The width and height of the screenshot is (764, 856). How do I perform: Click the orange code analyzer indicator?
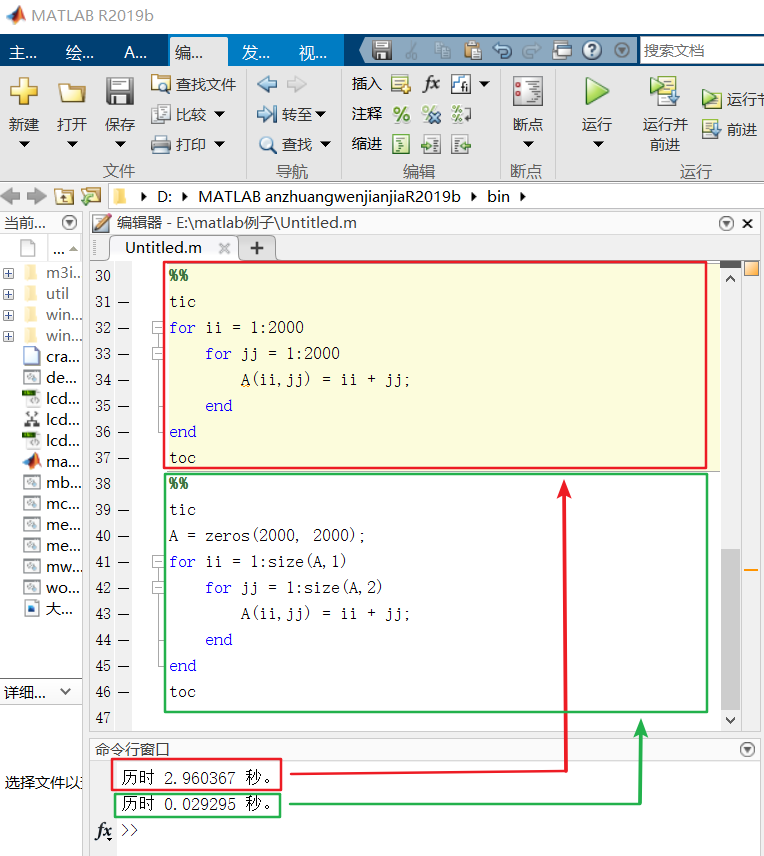click(752, 269)
